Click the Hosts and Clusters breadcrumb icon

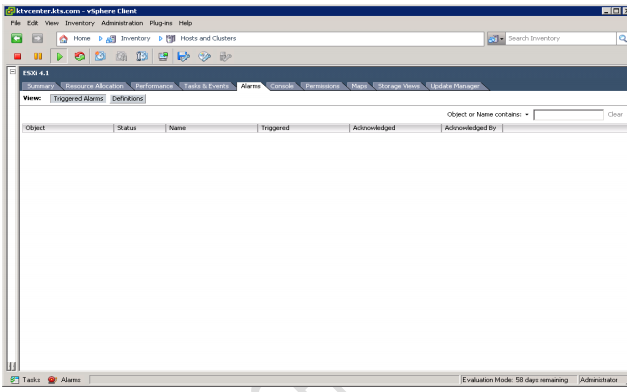click(x=171, y=39)
